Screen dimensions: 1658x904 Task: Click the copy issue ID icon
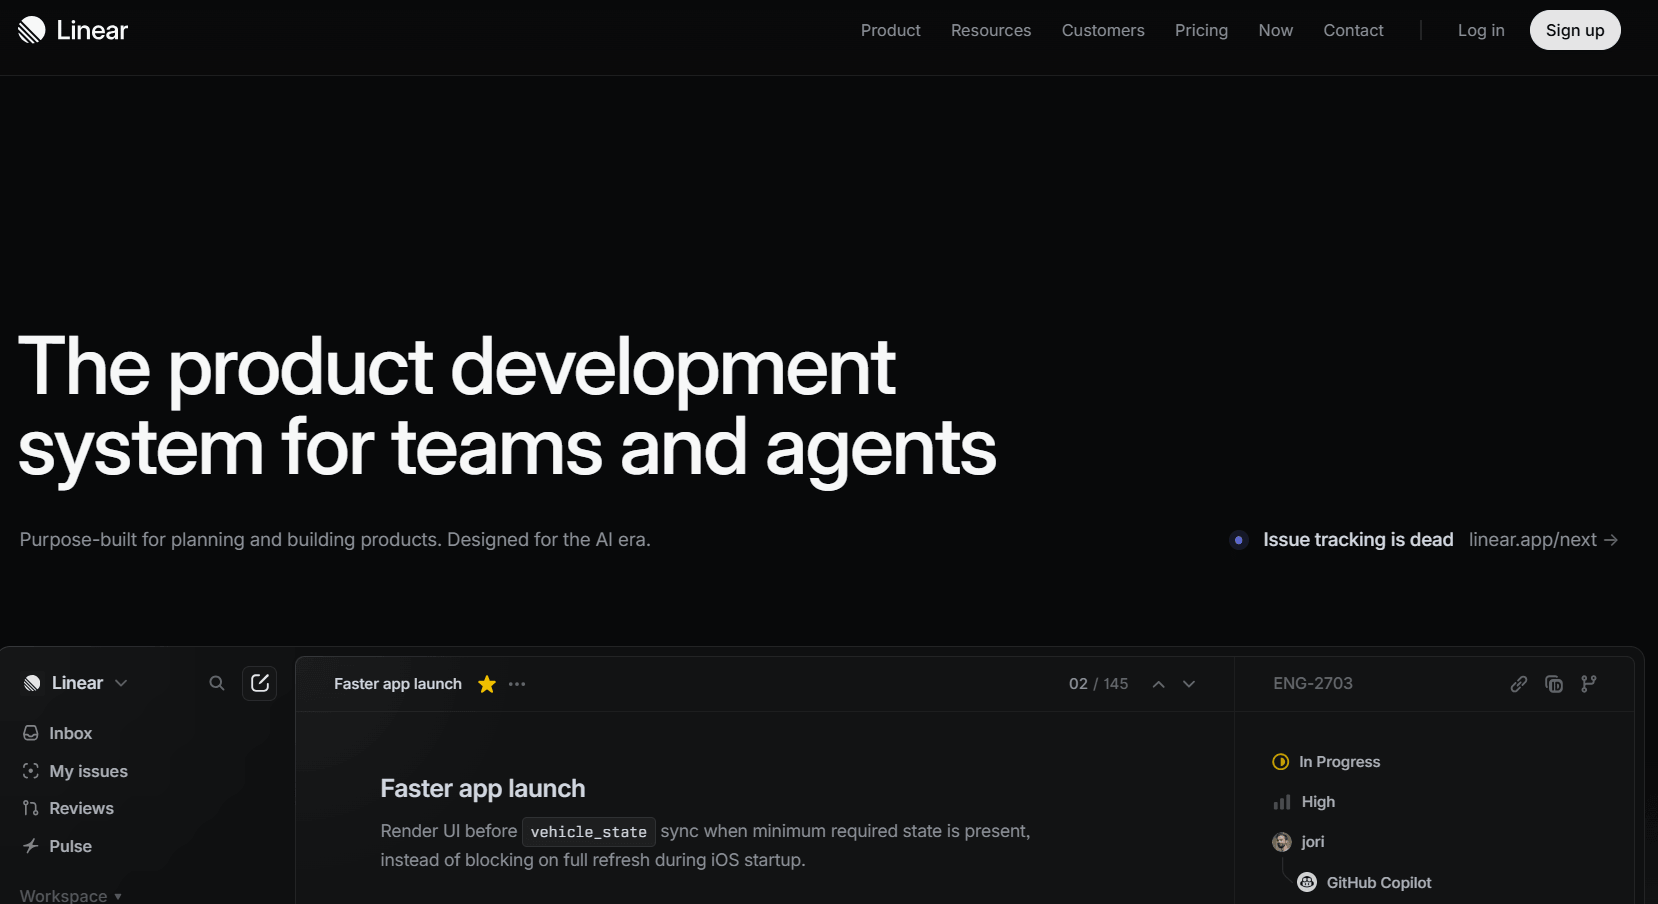[x=1554, y=684]
